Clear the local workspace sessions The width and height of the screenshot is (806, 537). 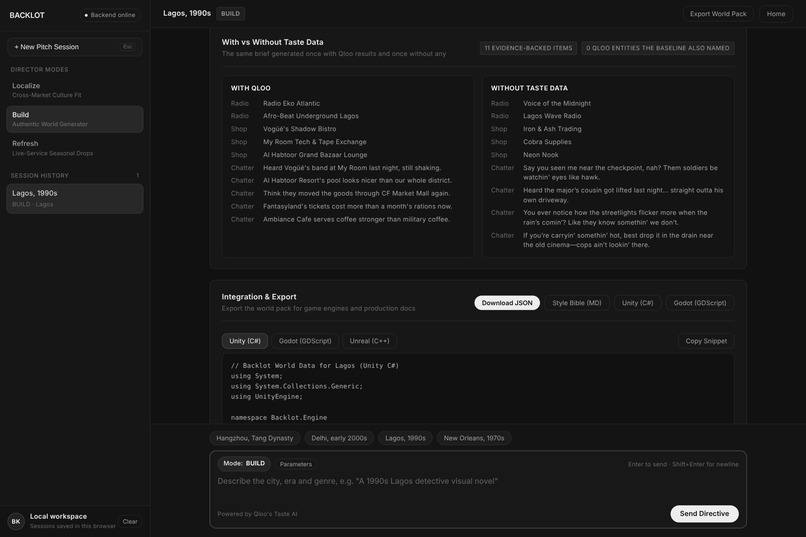(130, 522)
